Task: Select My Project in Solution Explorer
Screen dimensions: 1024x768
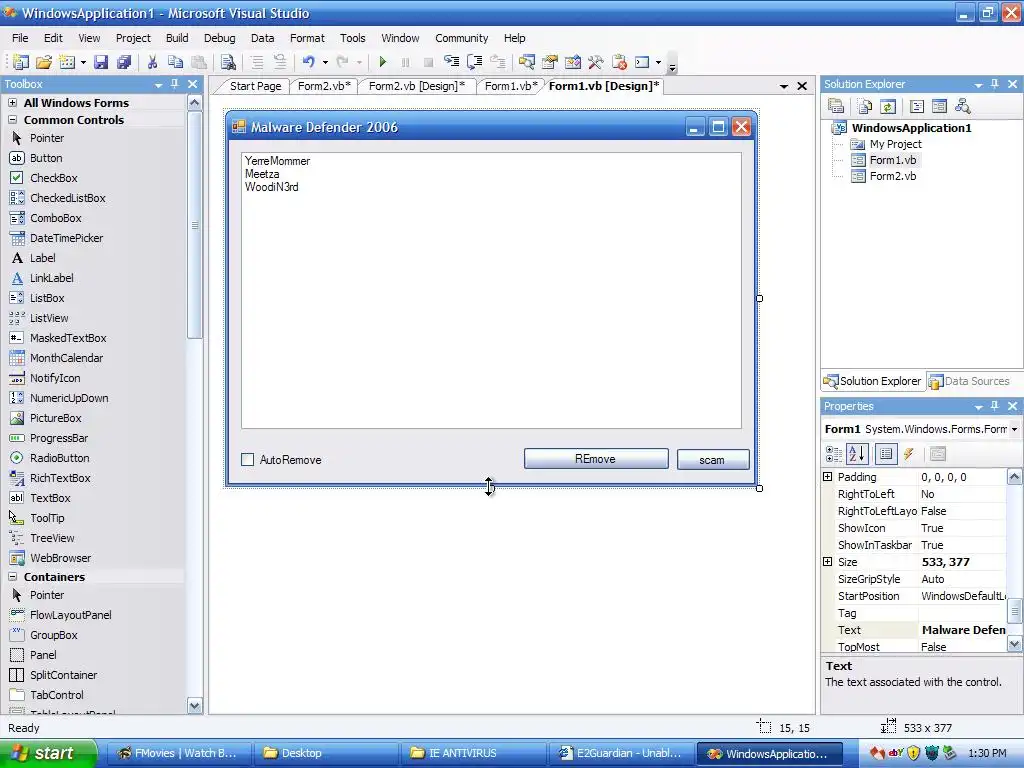Action: (x=895, y=144)
